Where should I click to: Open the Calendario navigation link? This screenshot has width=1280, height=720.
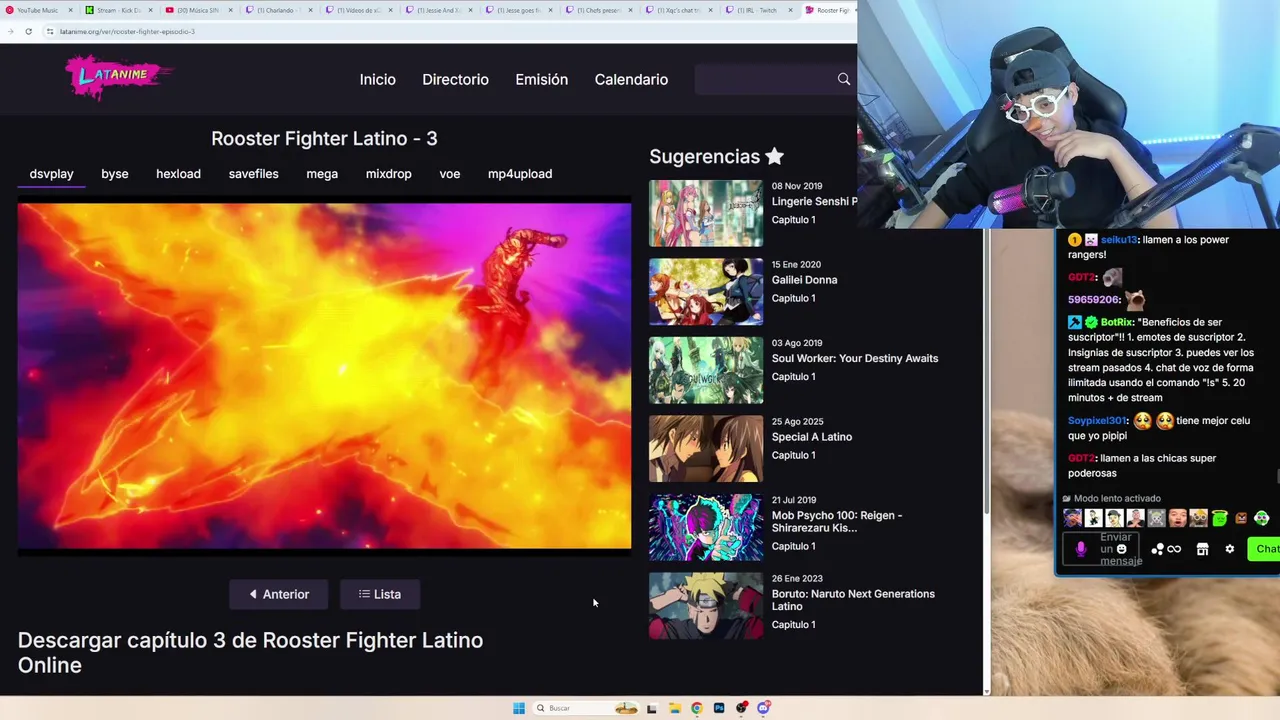(631, 80)
